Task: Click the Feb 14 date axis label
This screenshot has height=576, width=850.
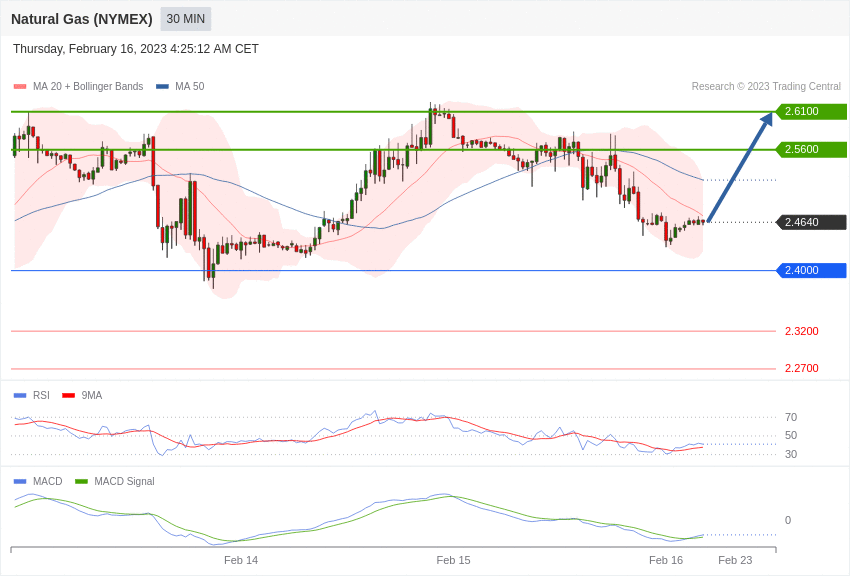Action: pyautogui.click(x=241, y=560)
